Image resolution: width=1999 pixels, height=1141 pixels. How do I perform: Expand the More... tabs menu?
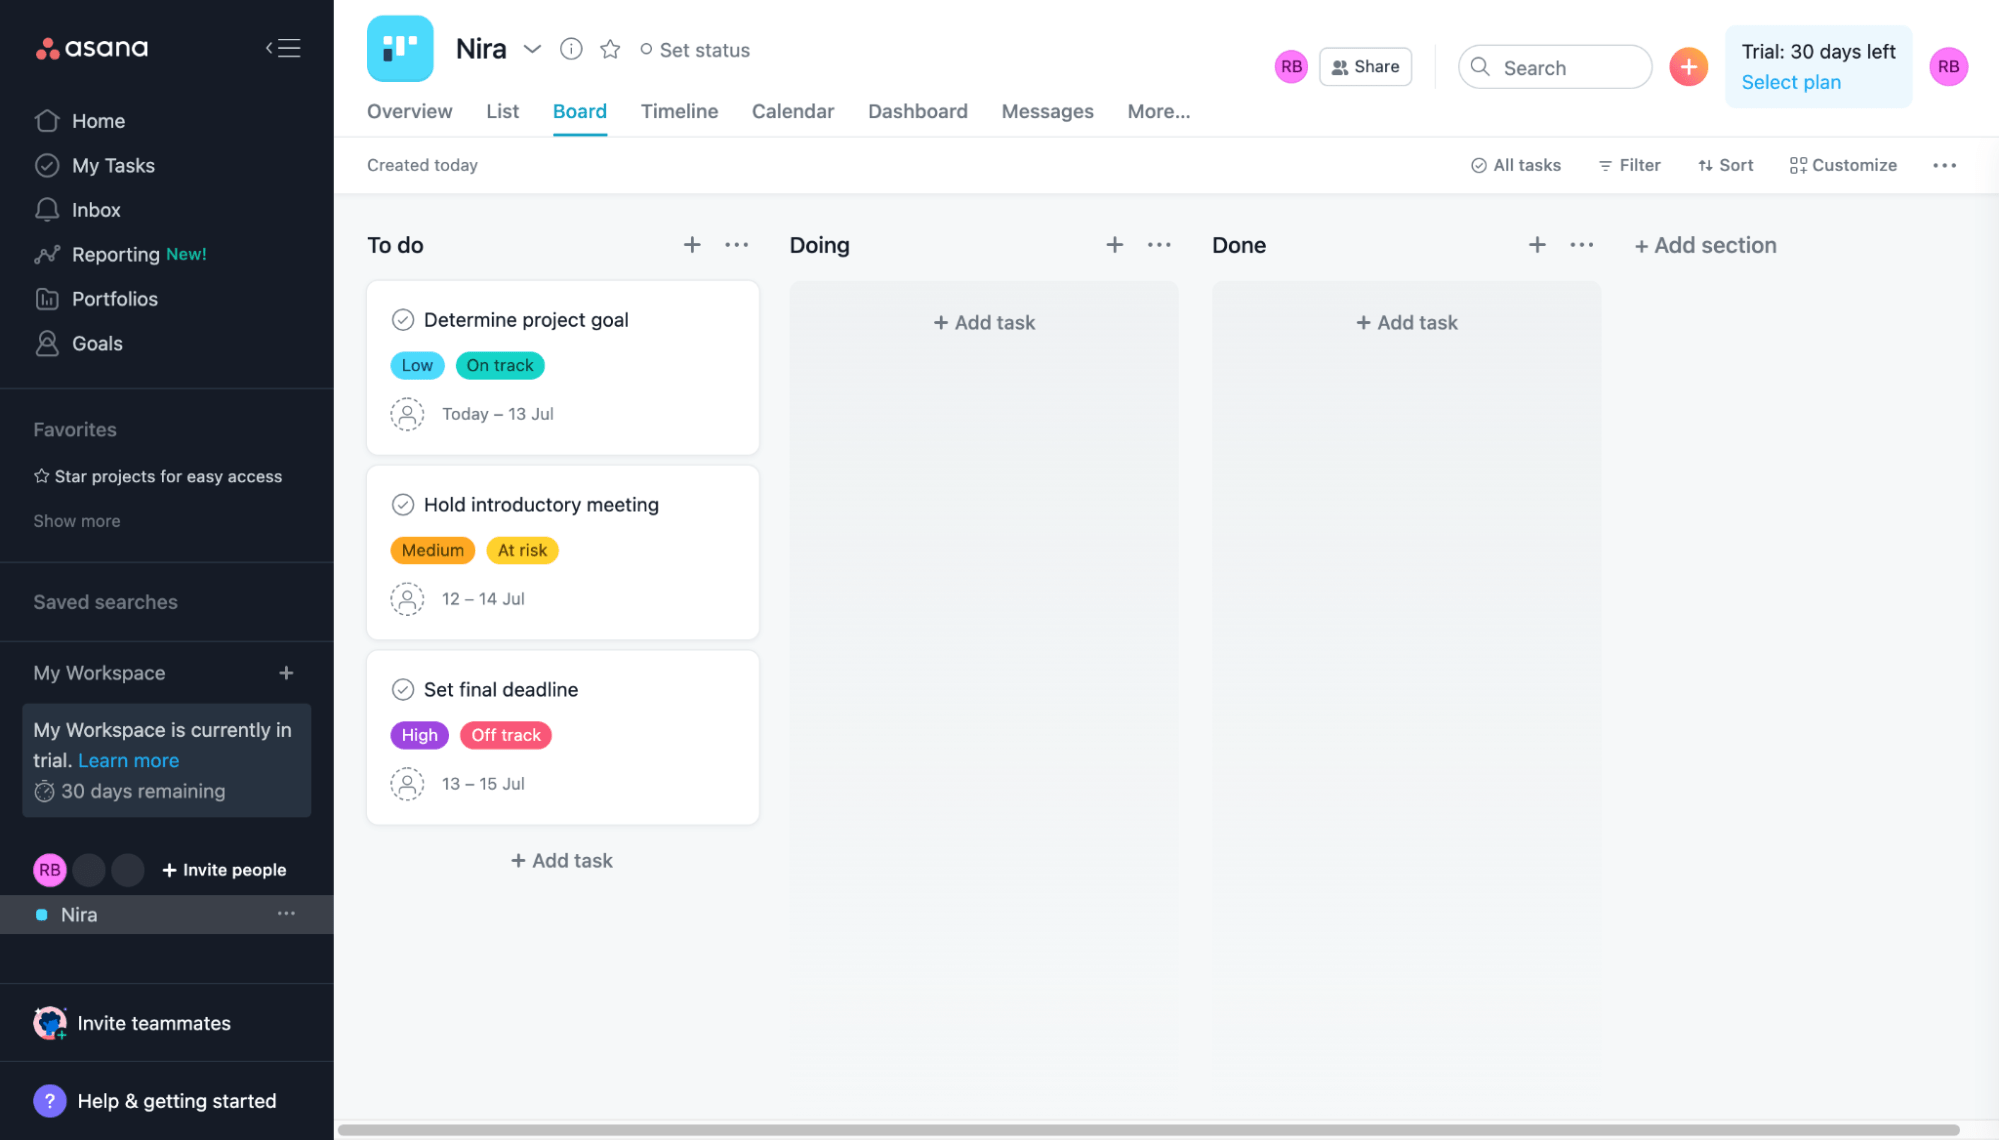click(1158, 112)
